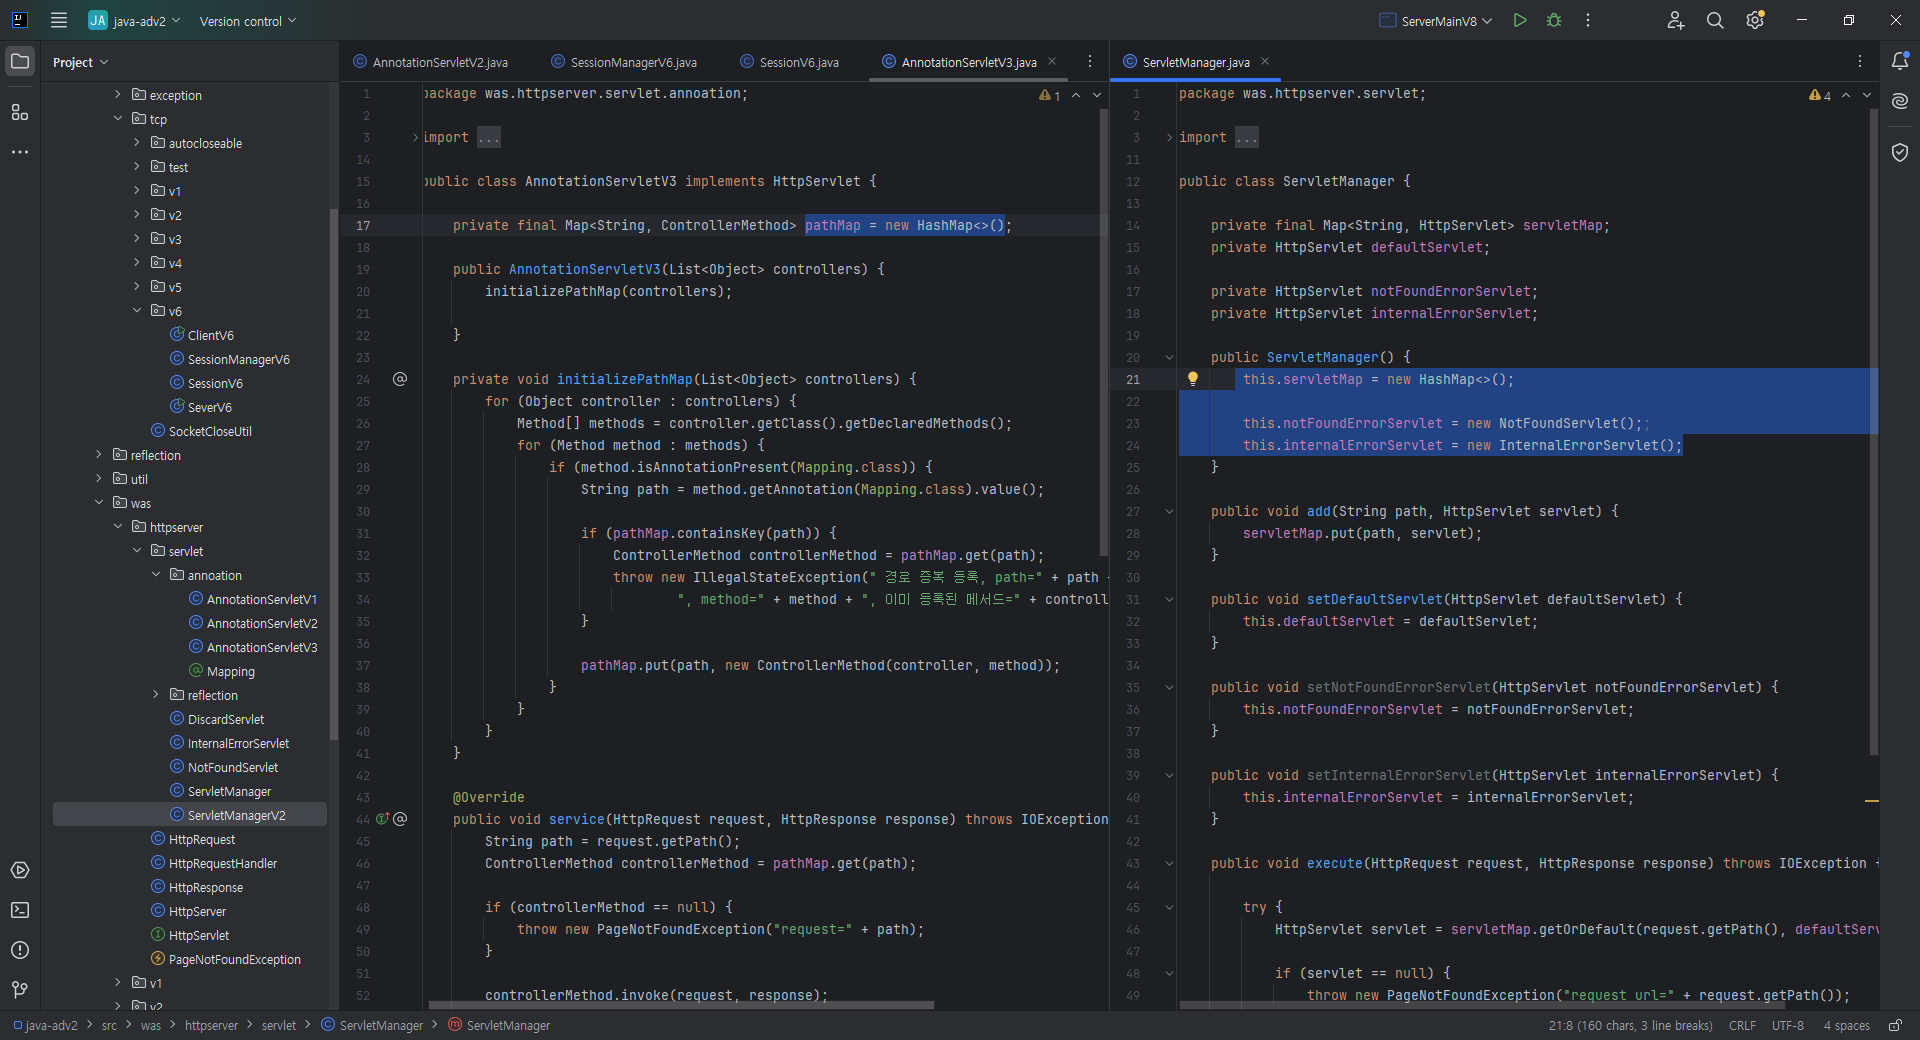Fold the ServletManager constructor at line 20
The image size is (1920, 1040).
[1168, 357]
